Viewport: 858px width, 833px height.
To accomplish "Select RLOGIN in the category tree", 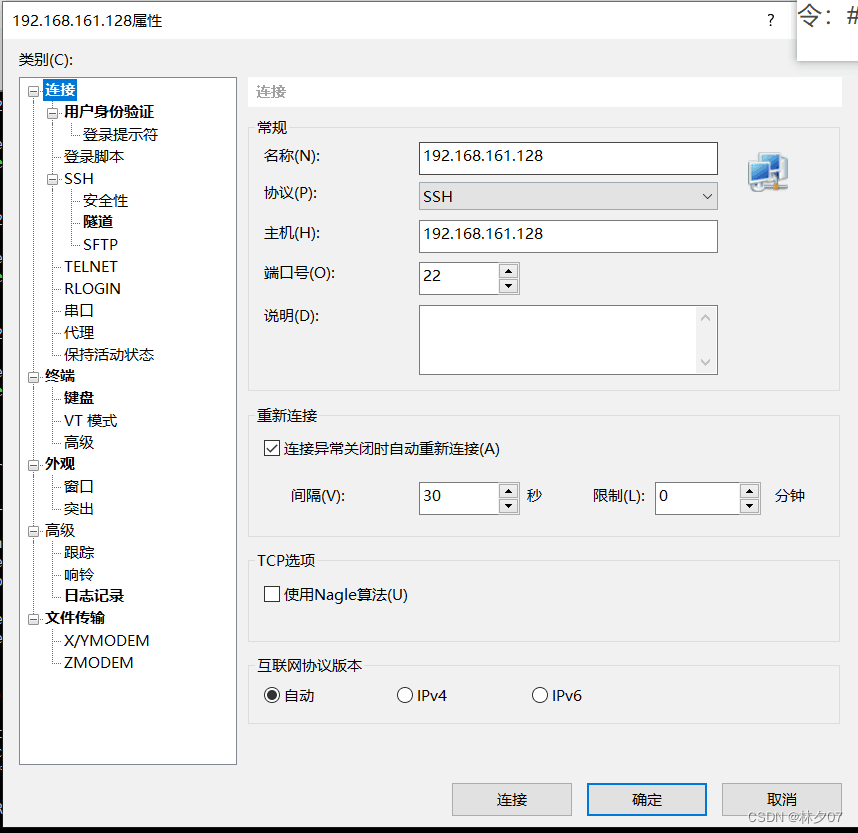I will tap(92, 288).
